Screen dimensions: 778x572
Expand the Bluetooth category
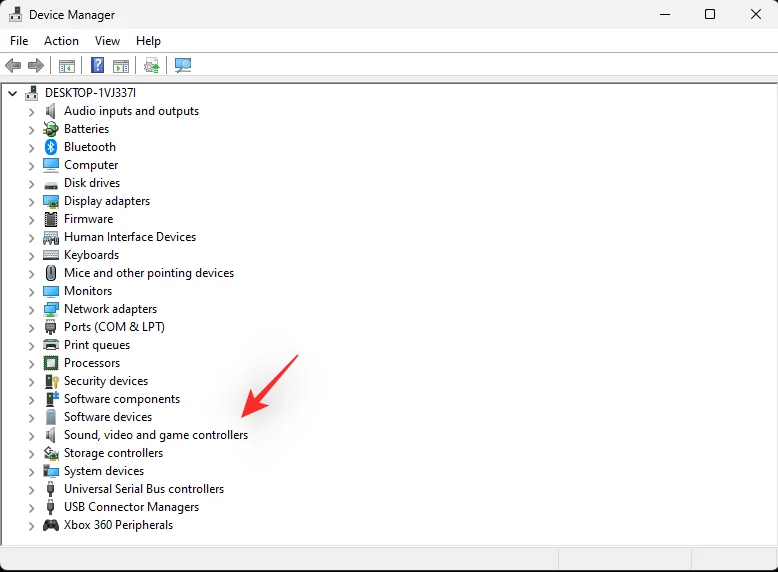pyautogui.click(x=31, y=148)
